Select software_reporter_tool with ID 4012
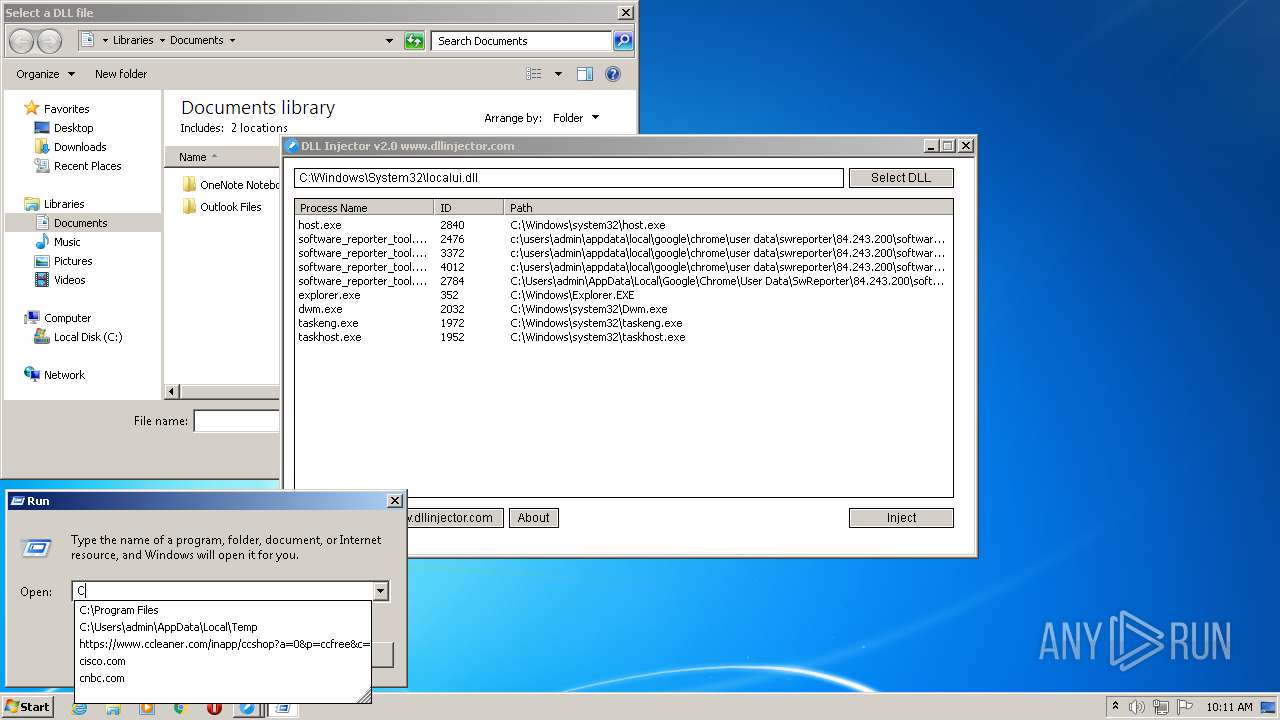Image resolution: width=1280 pixels, height=720 pixels. pyautogui.click(x=624, y=267)
